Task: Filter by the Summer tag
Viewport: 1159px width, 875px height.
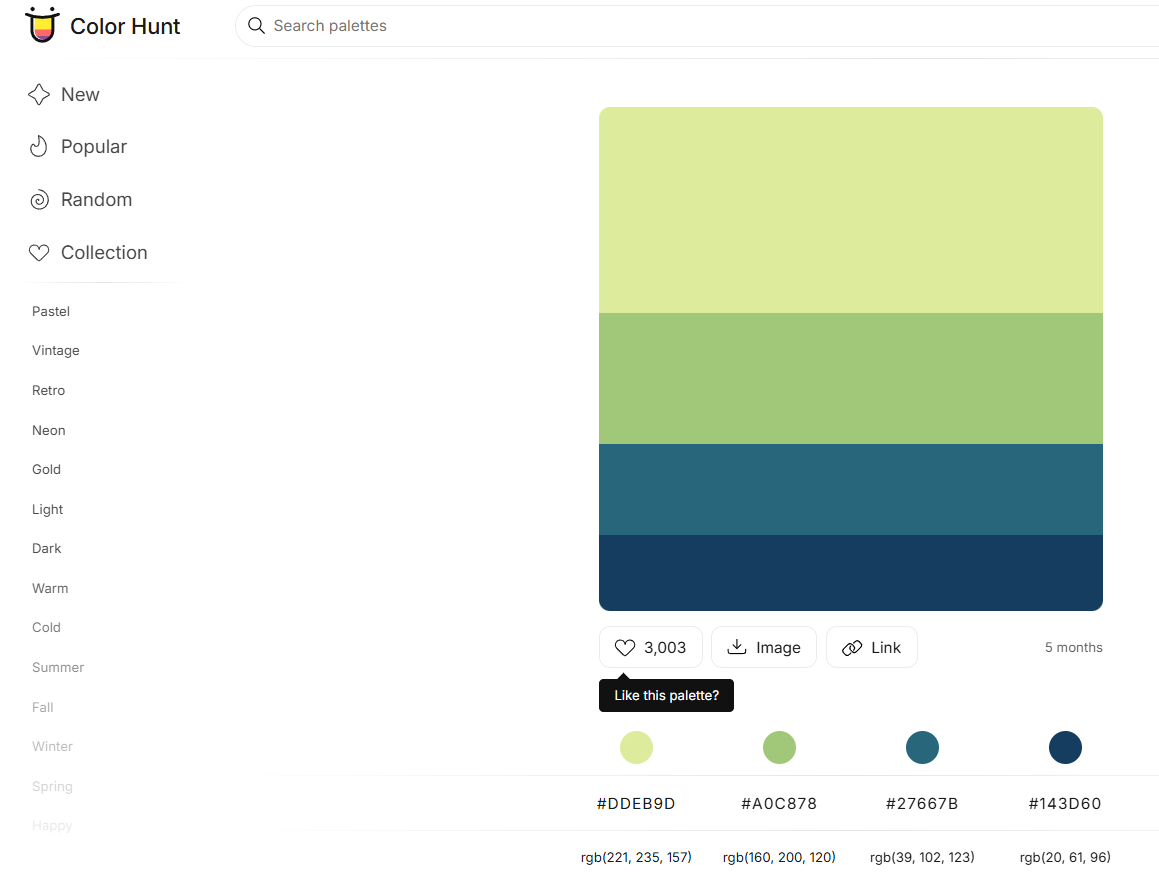Action: [x=58, y=667]
